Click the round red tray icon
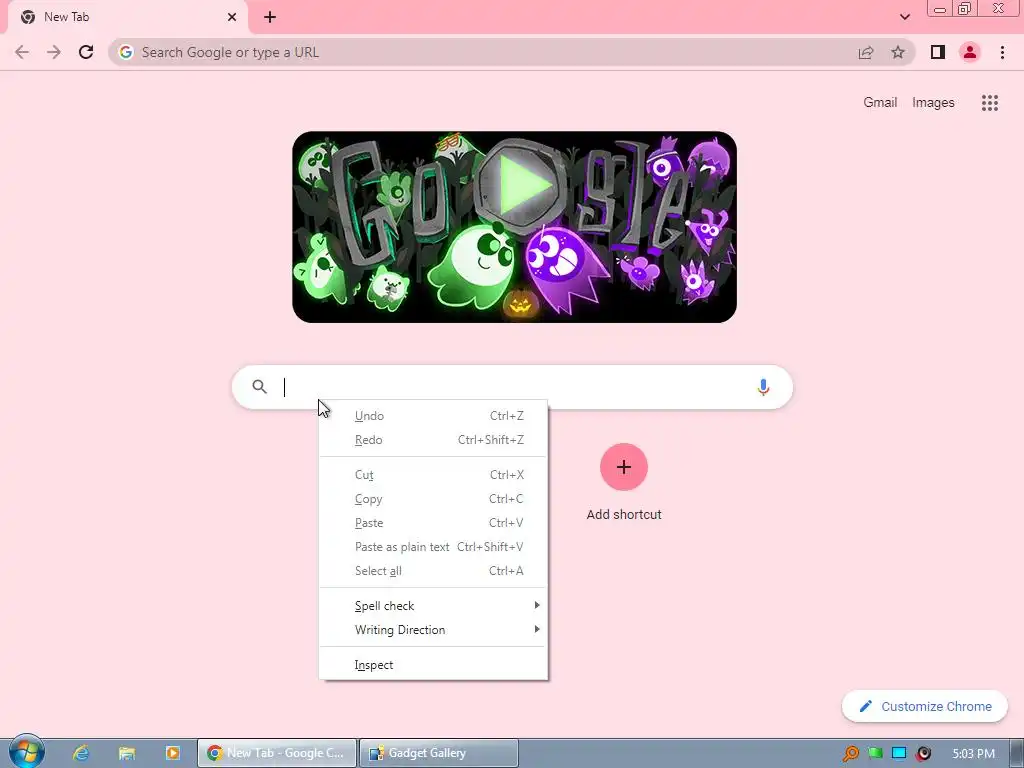Viewport: 1024px width, 768px height. coord(923,754)
